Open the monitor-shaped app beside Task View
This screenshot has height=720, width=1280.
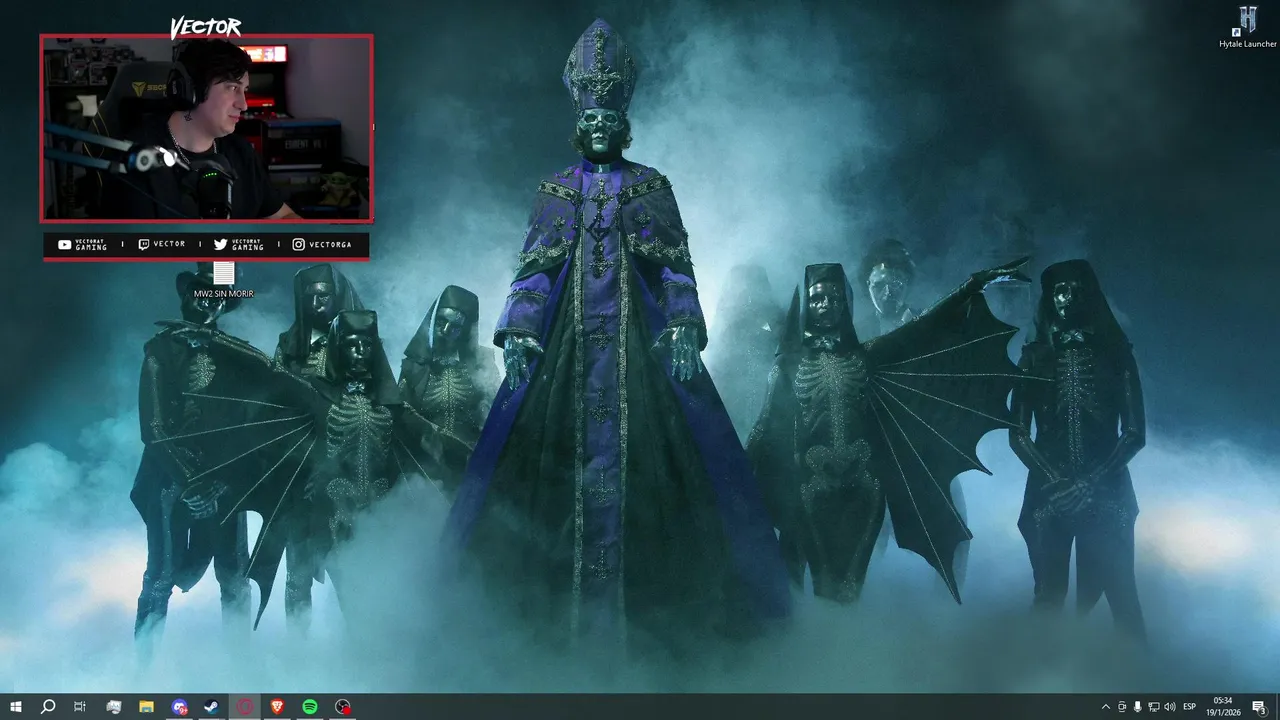tap(113, 707)
